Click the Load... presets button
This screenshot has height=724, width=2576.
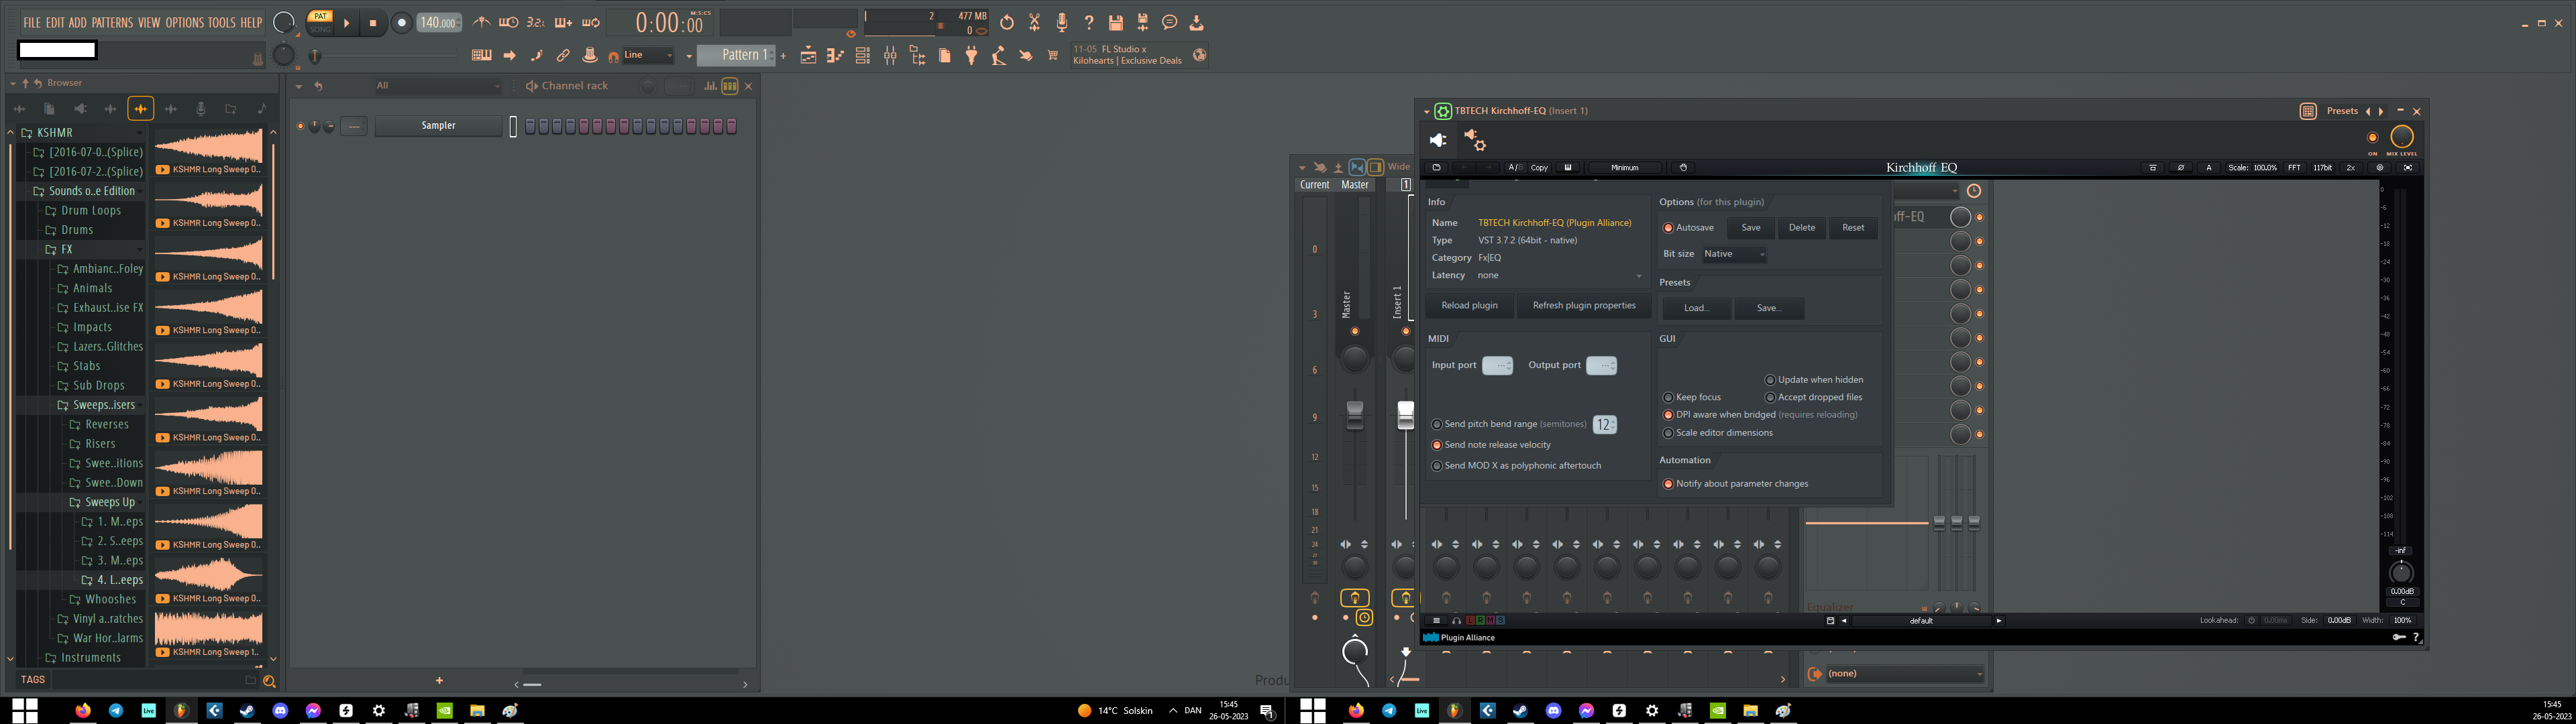[x=1696, y=308]
